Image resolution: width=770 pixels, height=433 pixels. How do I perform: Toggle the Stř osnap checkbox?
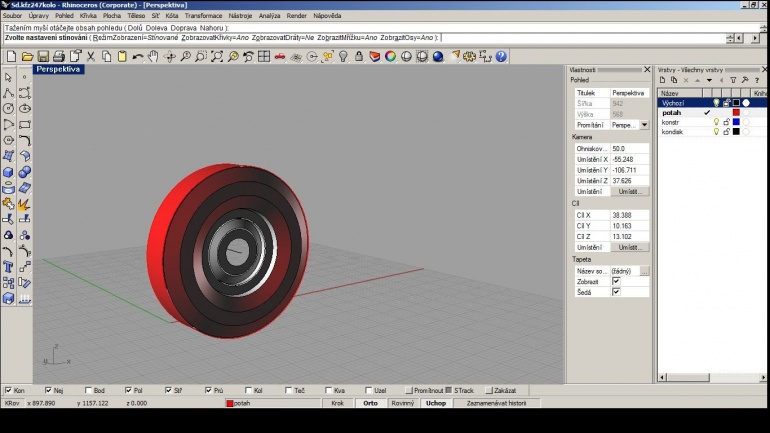pyautogui.click(x=168, y=390)
